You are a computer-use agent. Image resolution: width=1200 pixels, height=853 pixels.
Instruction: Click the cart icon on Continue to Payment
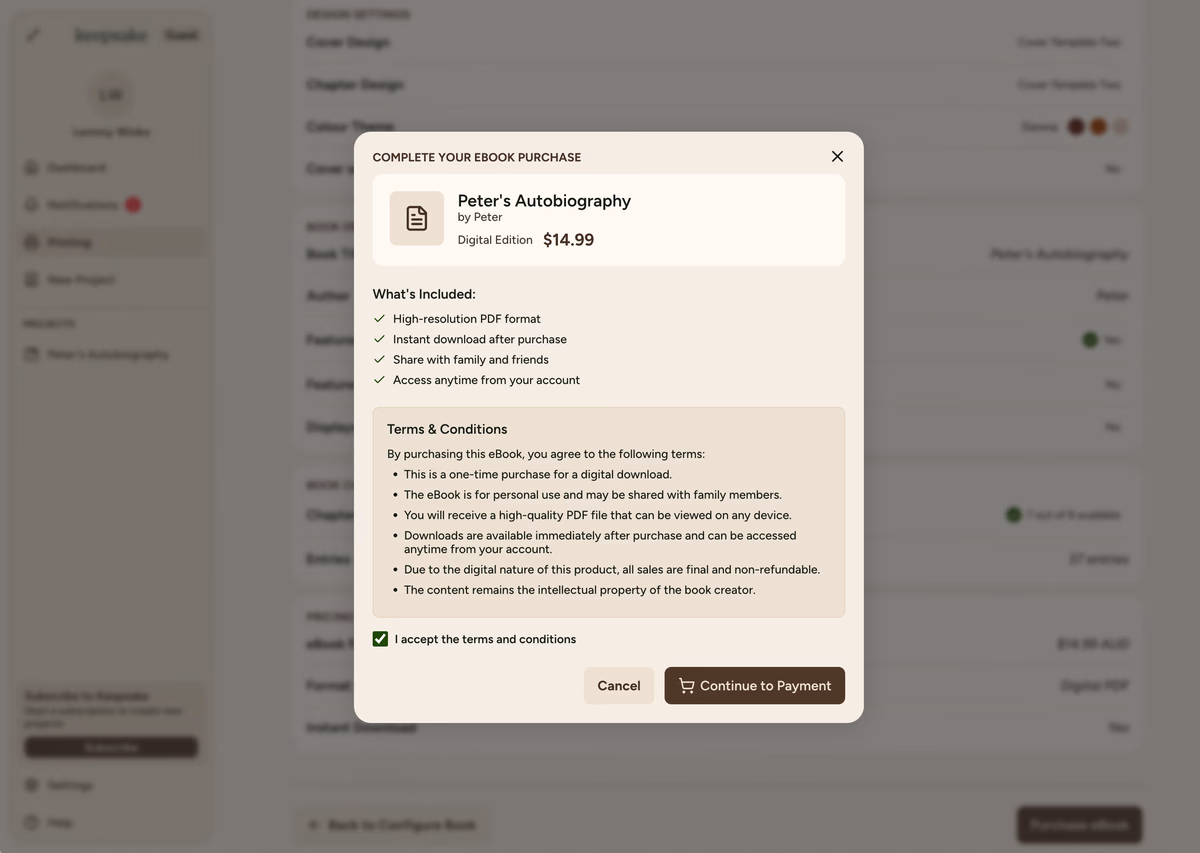tap(686, 686)
